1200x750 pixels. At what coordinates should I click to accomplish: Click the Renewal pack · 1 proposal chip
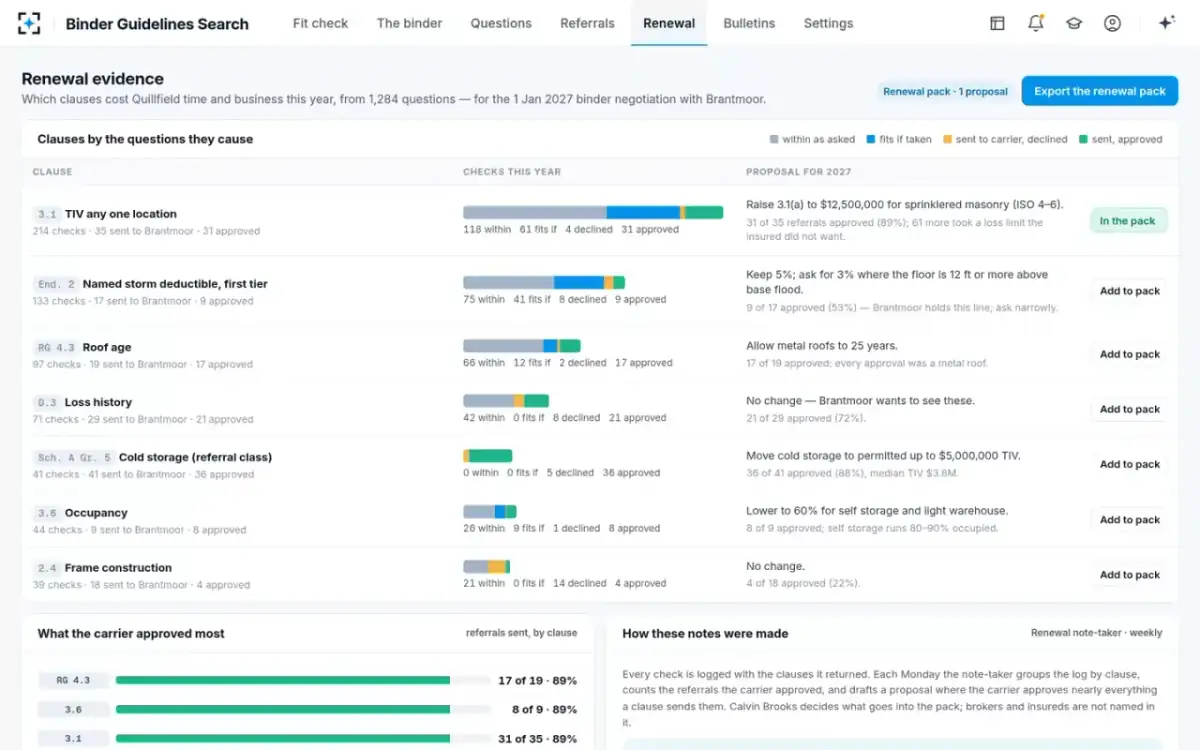pos(945,91)
